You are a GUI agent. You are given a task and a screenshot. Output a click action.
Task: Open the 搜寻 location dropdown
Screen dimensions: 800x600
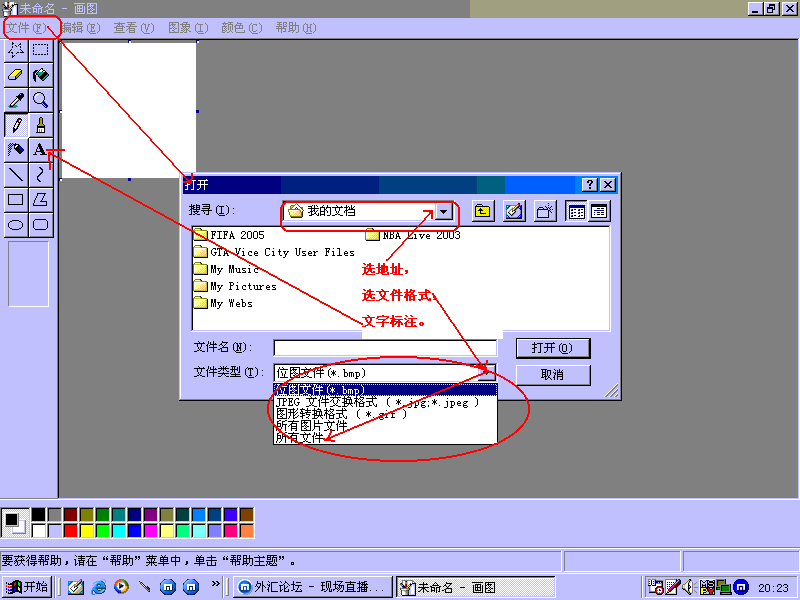(x=443, y=212)
